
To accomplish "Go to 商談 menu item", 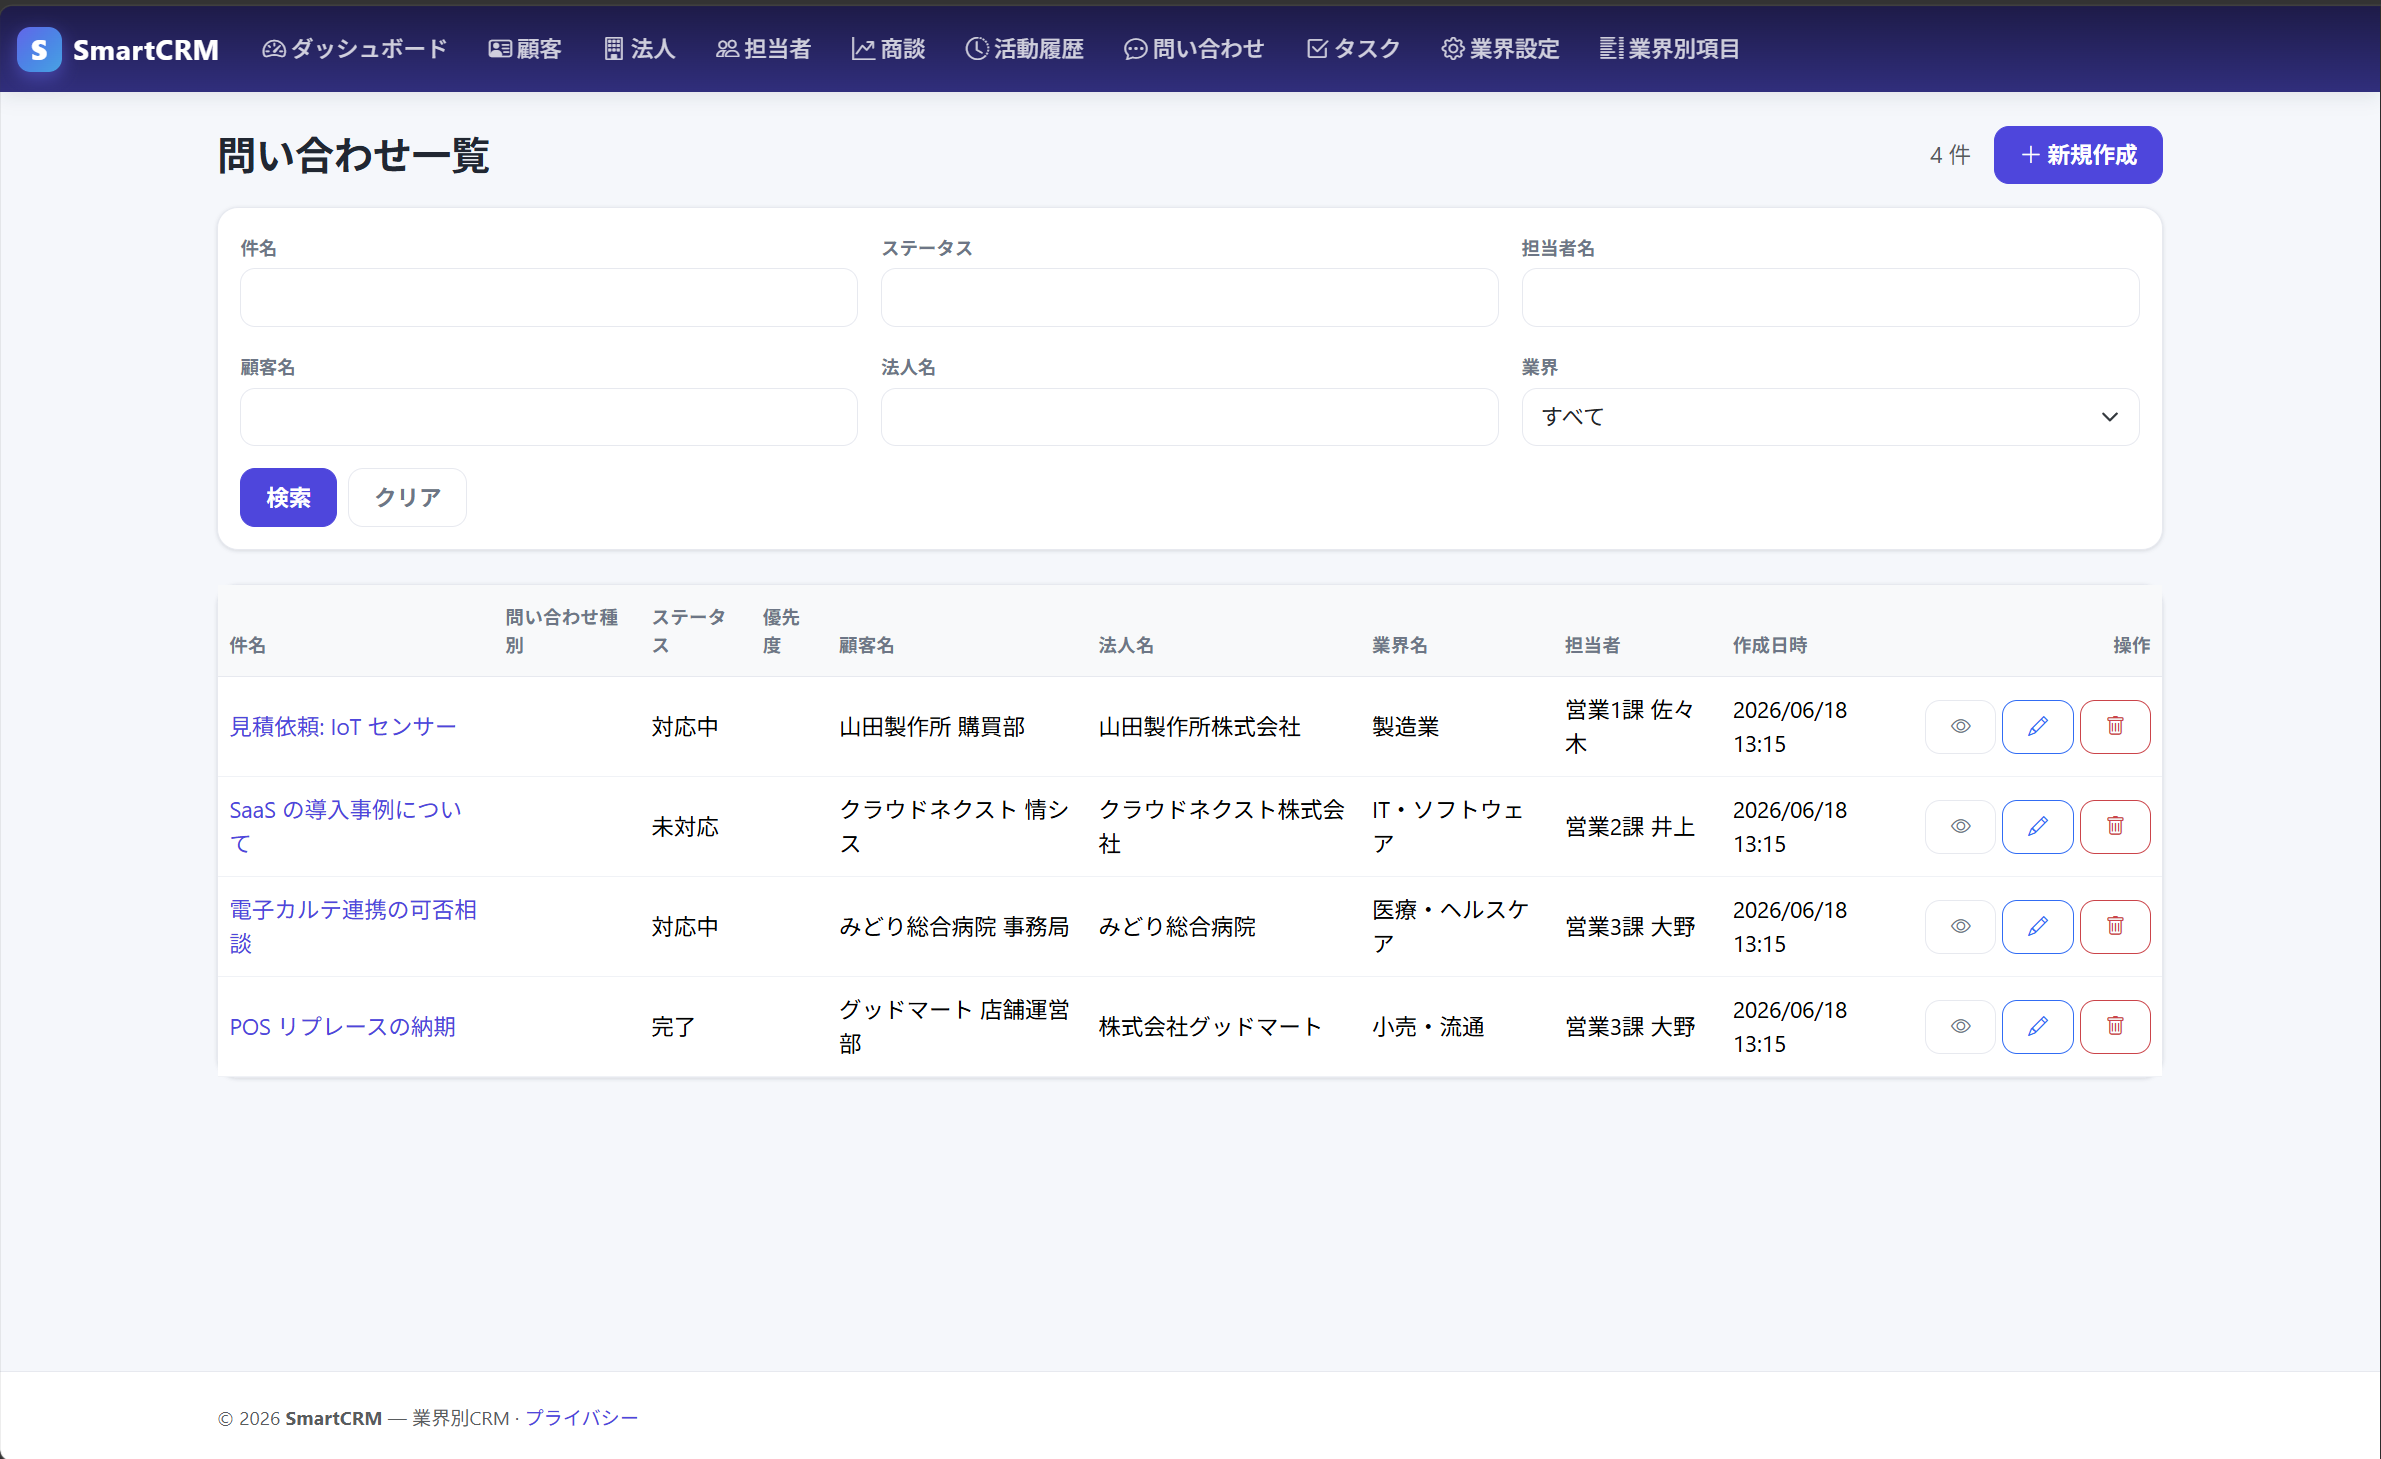I will [888, 49].
